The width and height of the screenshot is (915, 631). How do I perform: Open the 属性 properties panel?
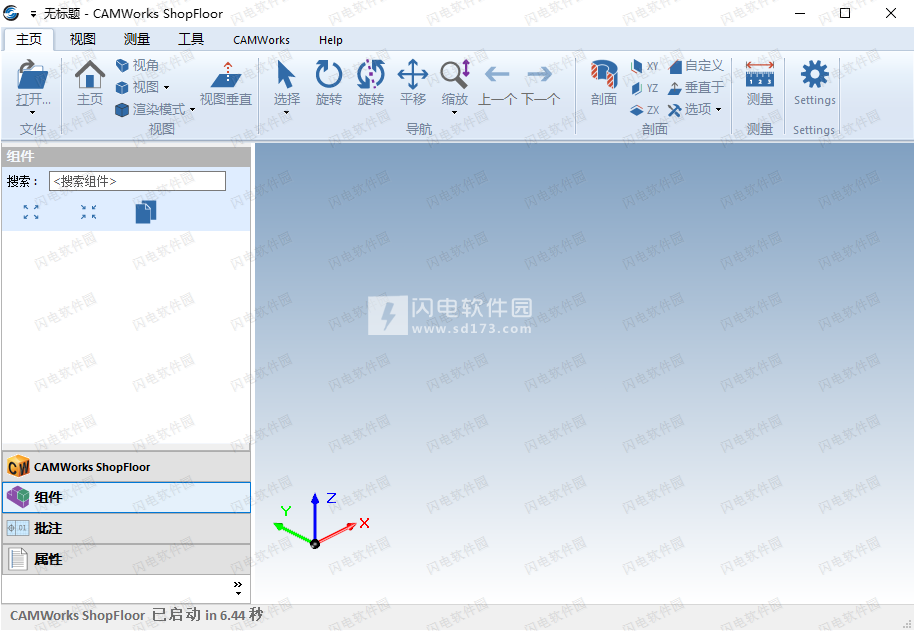pos(126,559)
